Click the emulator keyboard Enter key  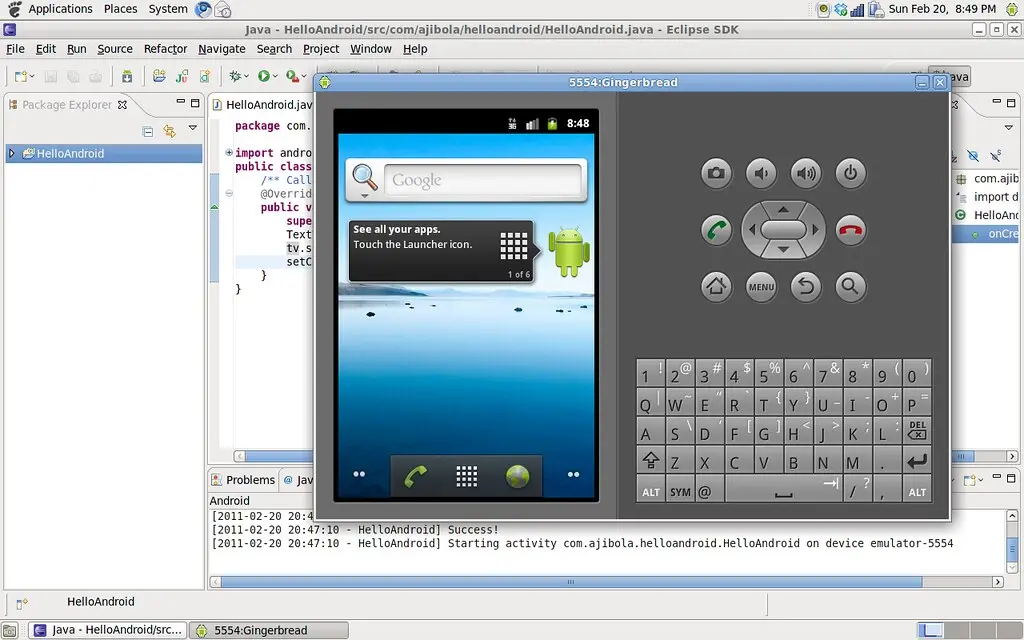coord(917,461)
